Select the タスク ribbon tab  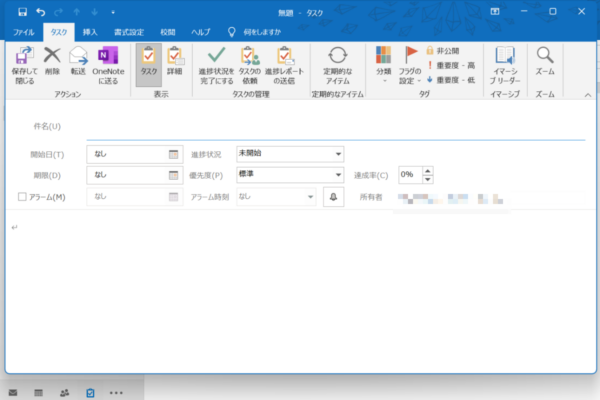click(59, 32)
